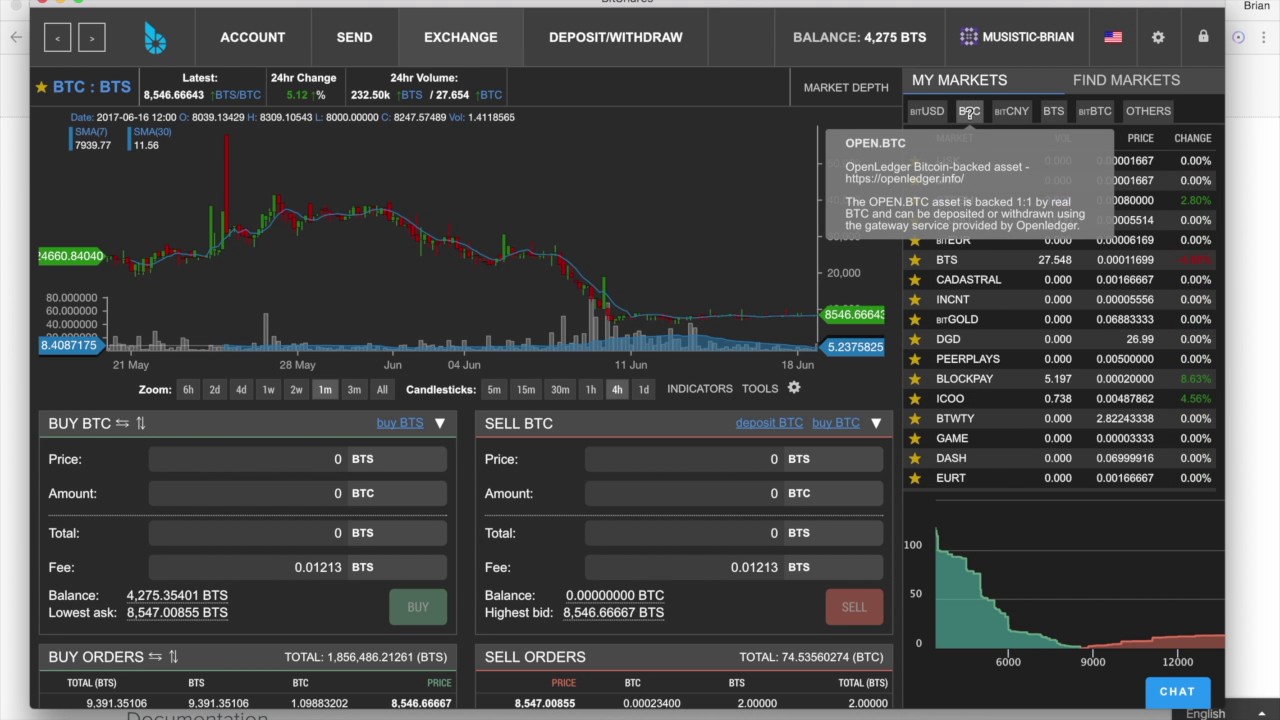
Task: Switch to FIND MARKETS tab
Action: 1126,80
